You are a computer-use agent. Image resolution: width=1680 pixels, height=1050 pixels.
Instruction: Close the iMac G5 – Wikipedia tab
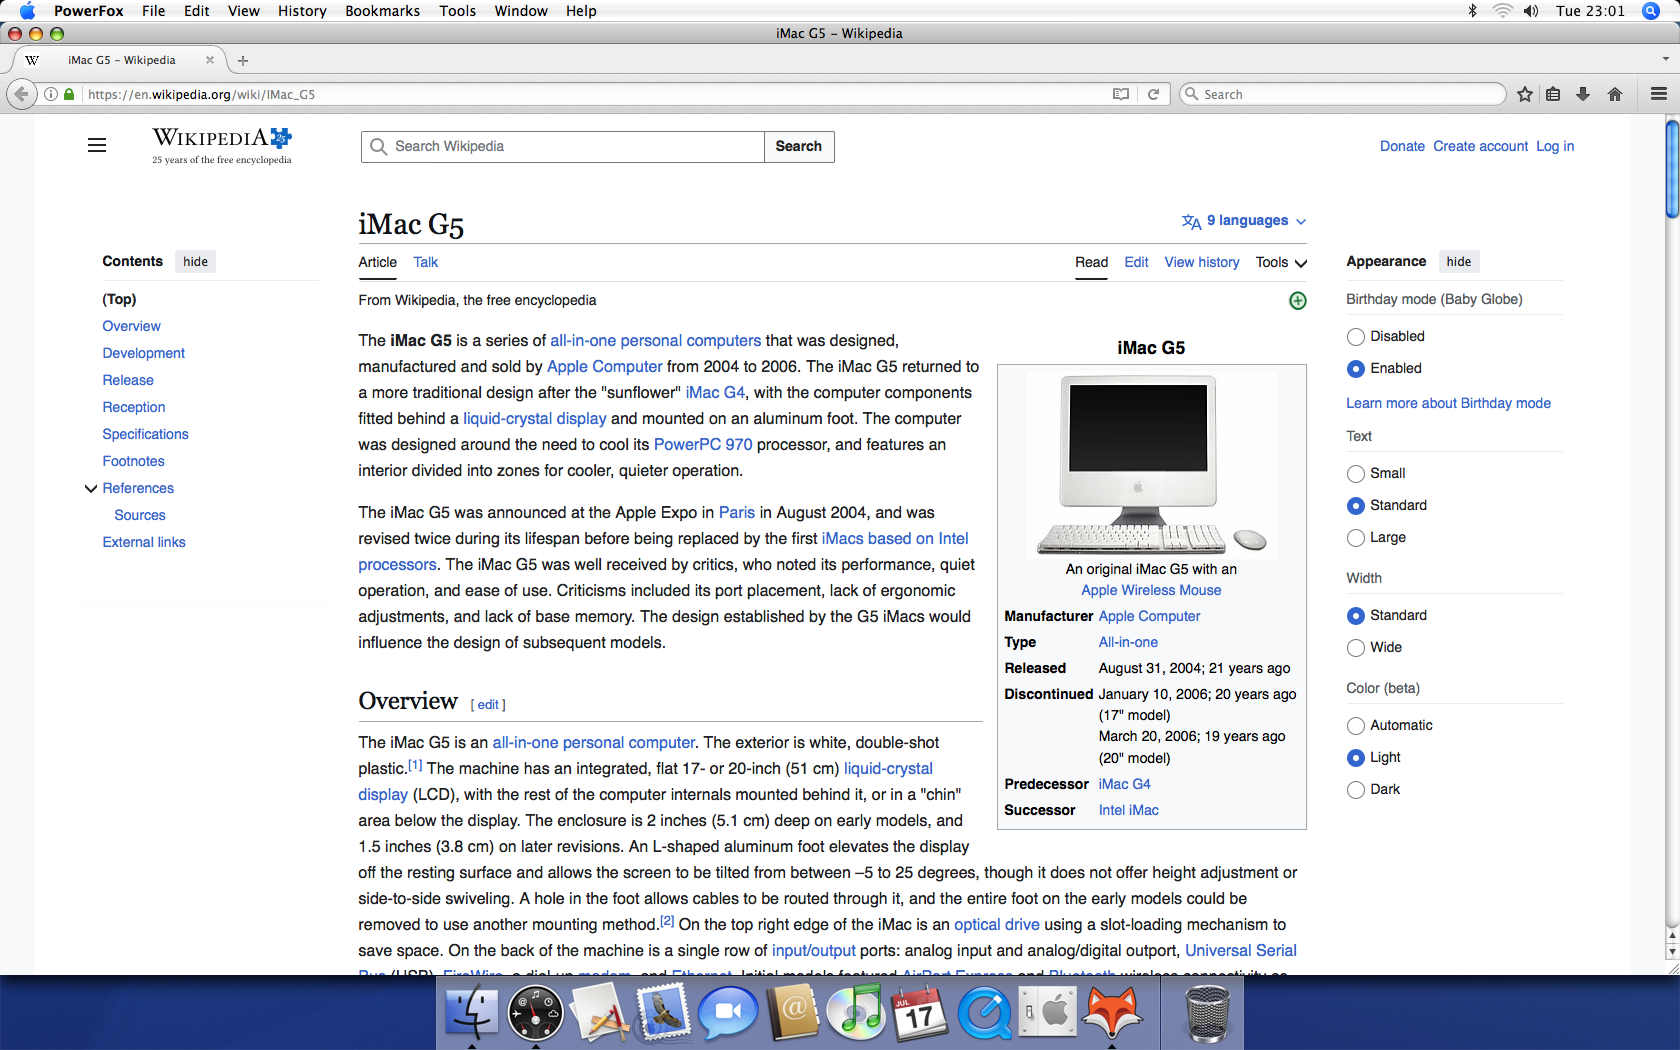click(x=210, y=60)
